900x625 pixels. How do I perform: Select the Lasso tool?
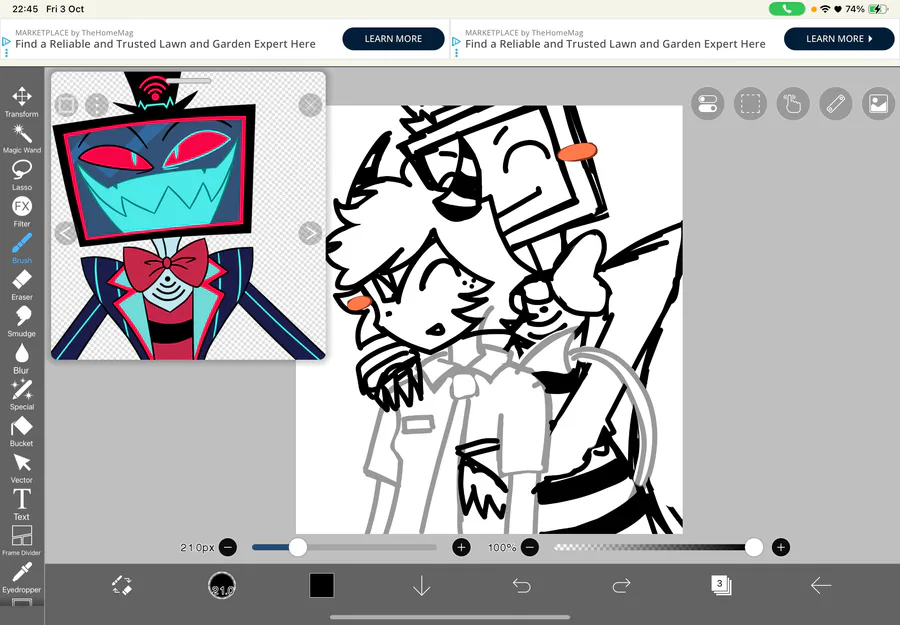point(22,176)
